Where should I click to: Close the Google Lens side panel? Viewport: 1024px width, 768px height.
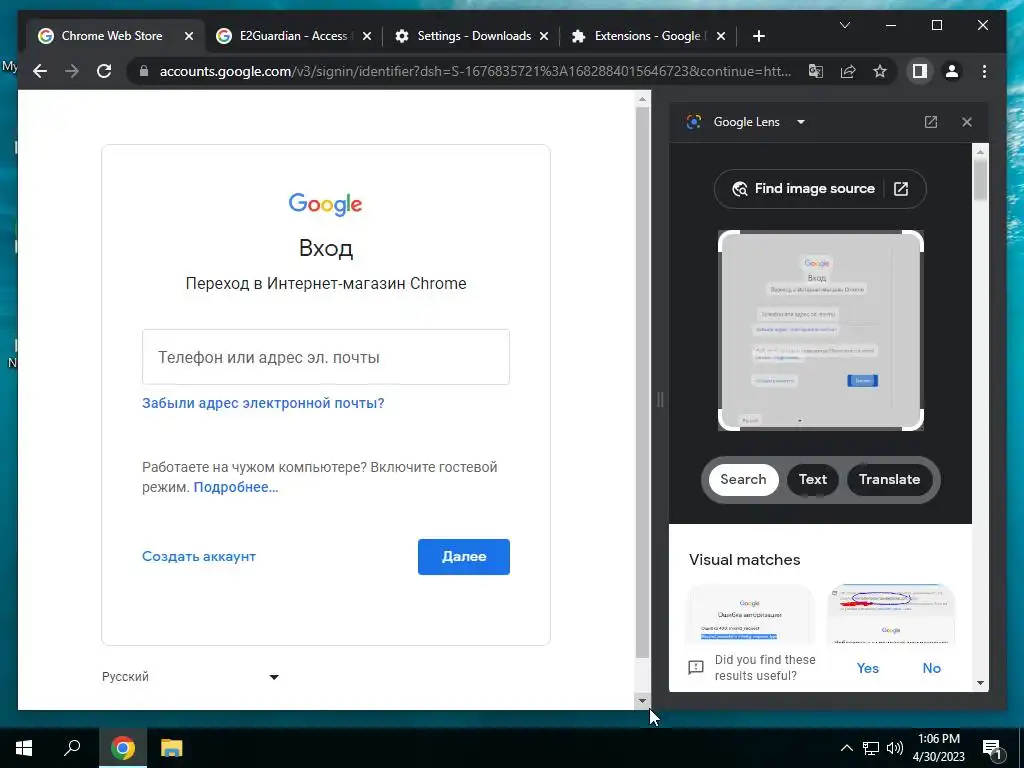pyautogui.click(x=967, y=122)
